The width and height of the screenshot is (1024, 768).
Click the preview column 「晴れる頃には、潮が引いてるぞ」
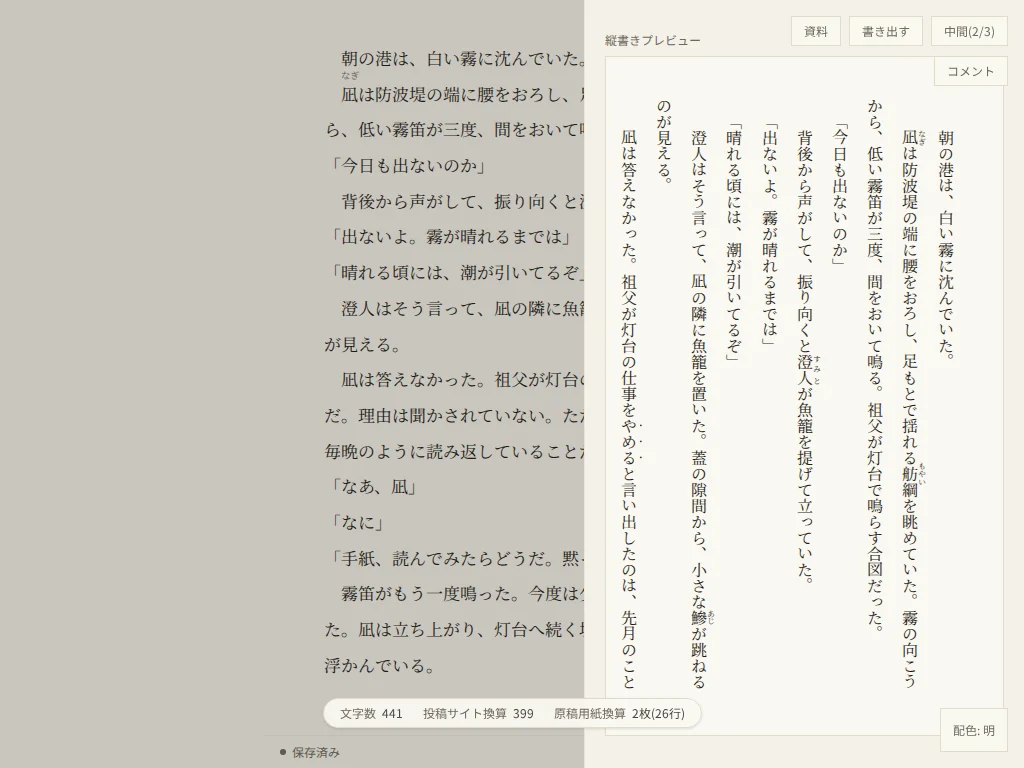point(734,242)
